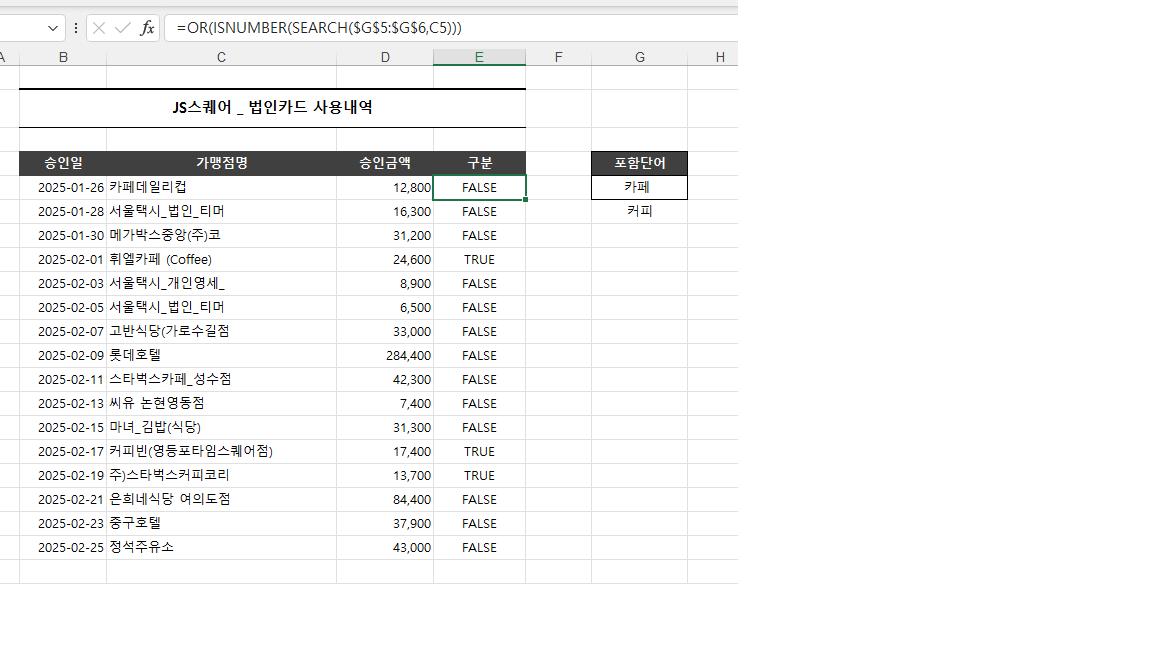Click the 승인일 column header cell
This screenshot has height=648, width=1152.
(62, 163)
